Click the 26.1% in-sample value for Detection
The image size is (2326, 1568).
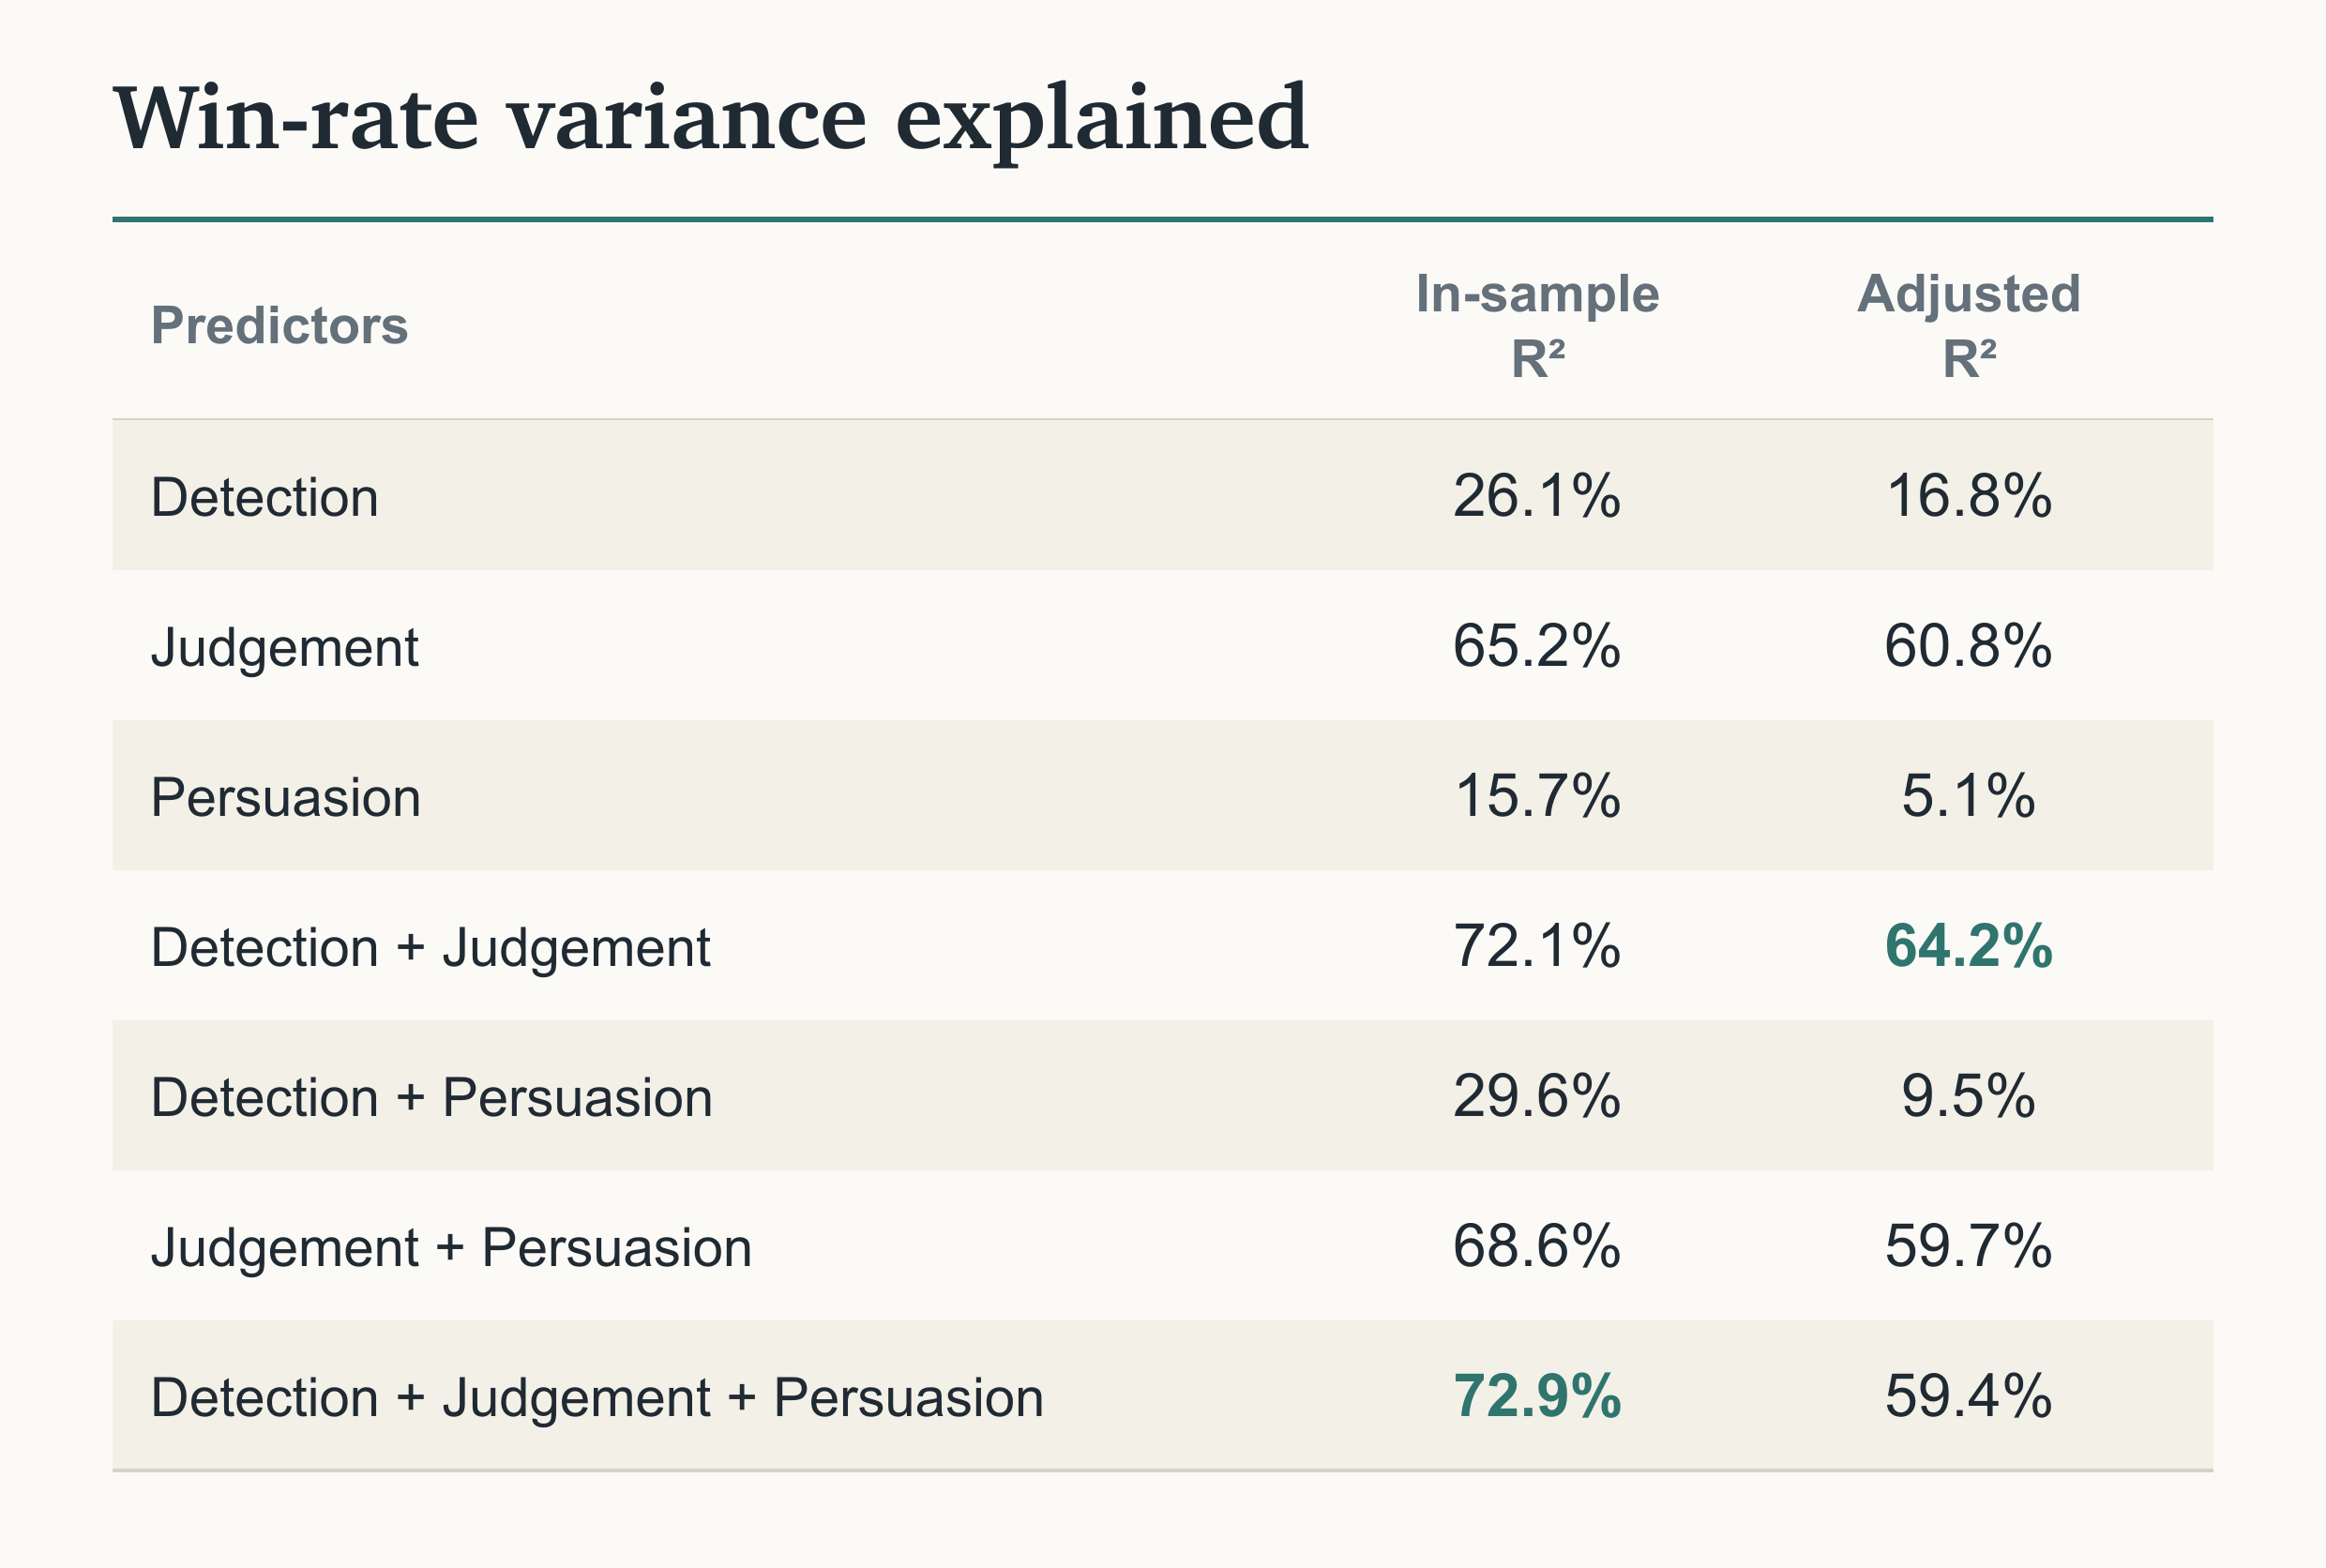click(x=1537, y=496)
